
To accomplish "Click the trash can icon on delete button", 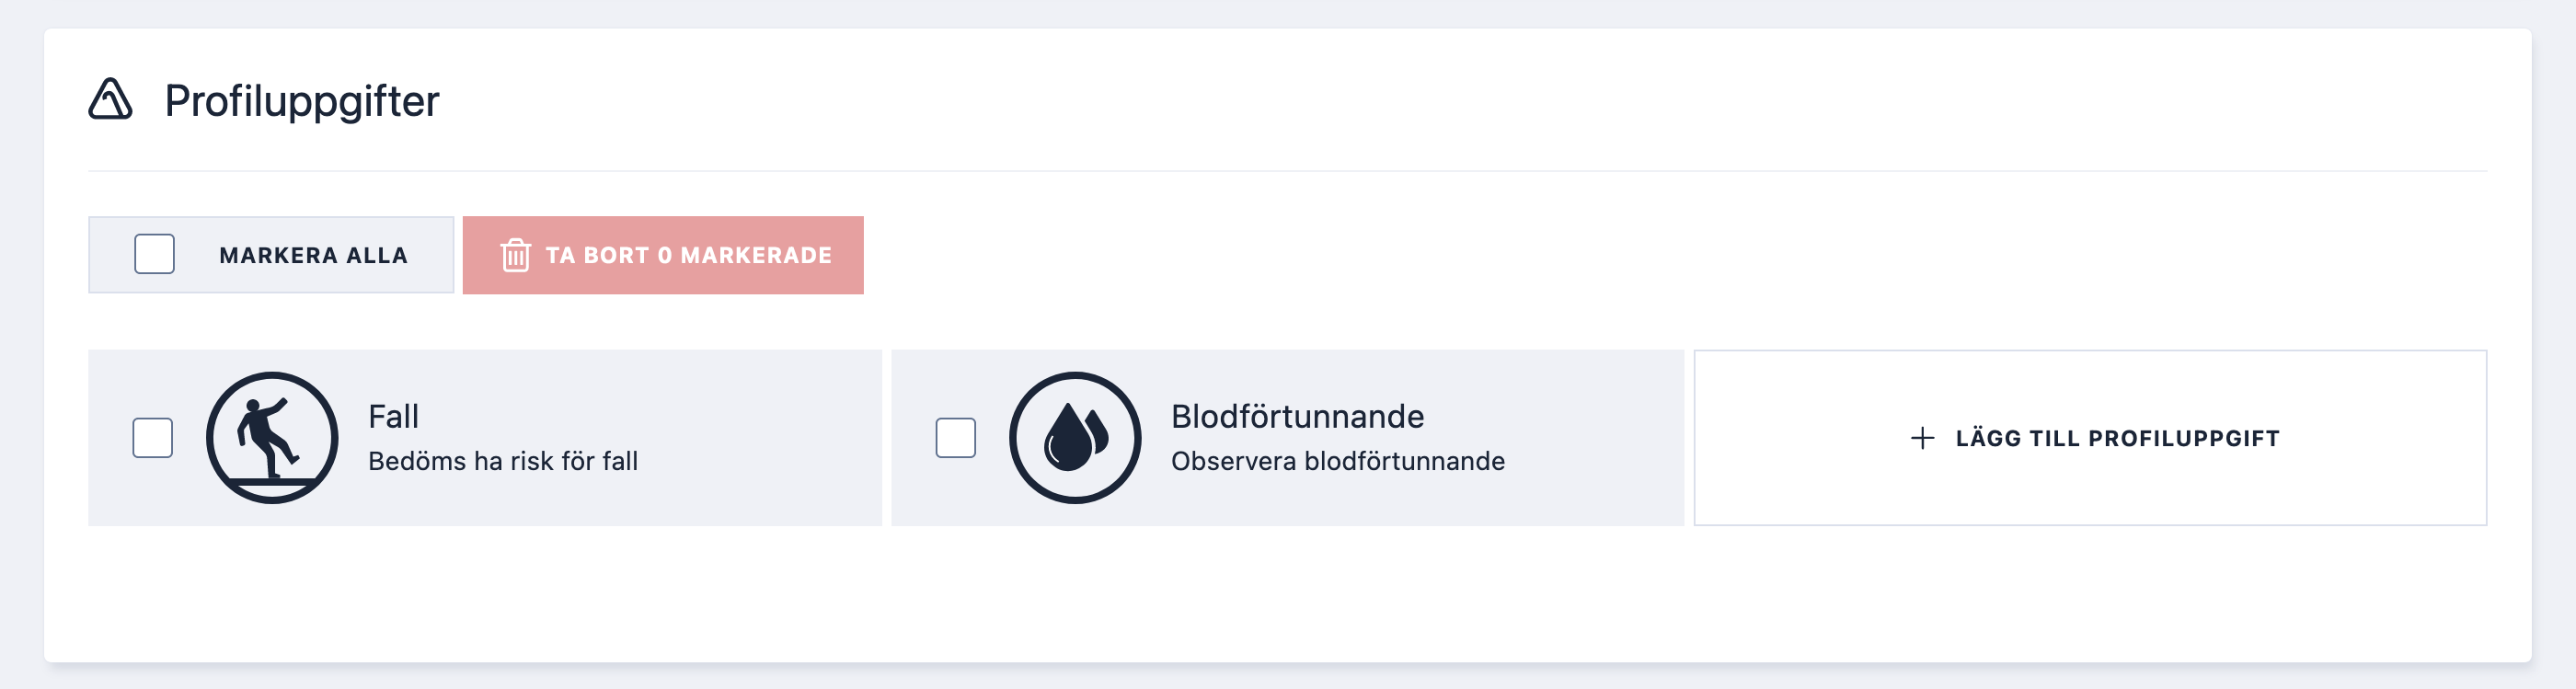I will pyautogui.click(x=515, y=255).
